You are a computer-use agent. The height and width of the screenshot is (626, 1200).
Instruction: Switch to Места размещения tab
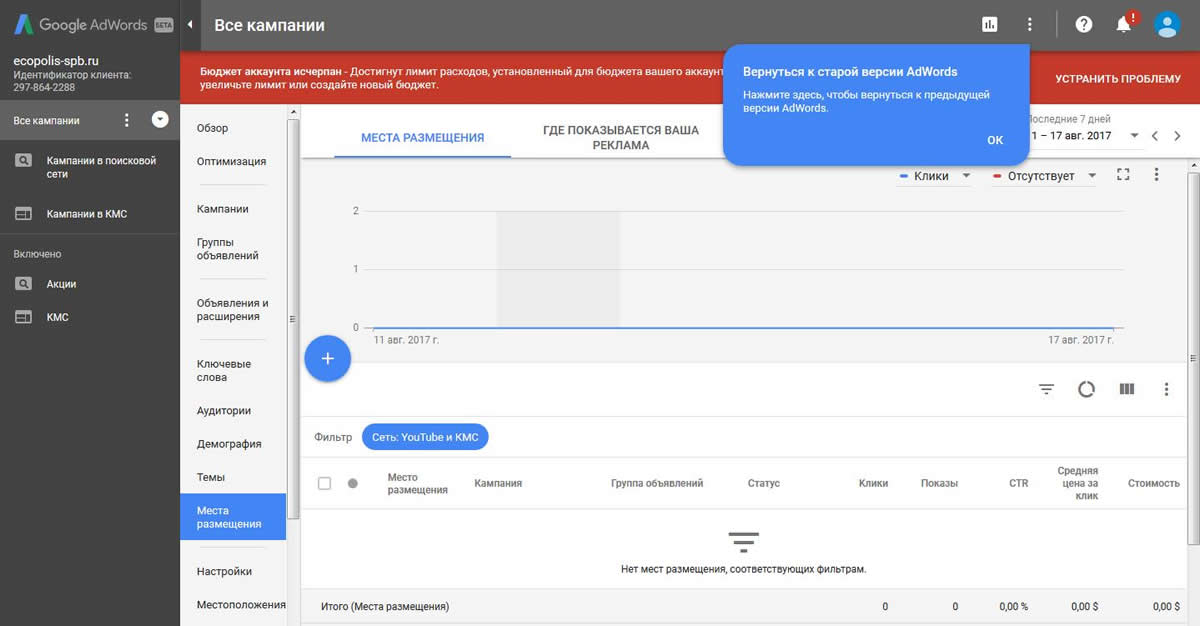[423, 138]
